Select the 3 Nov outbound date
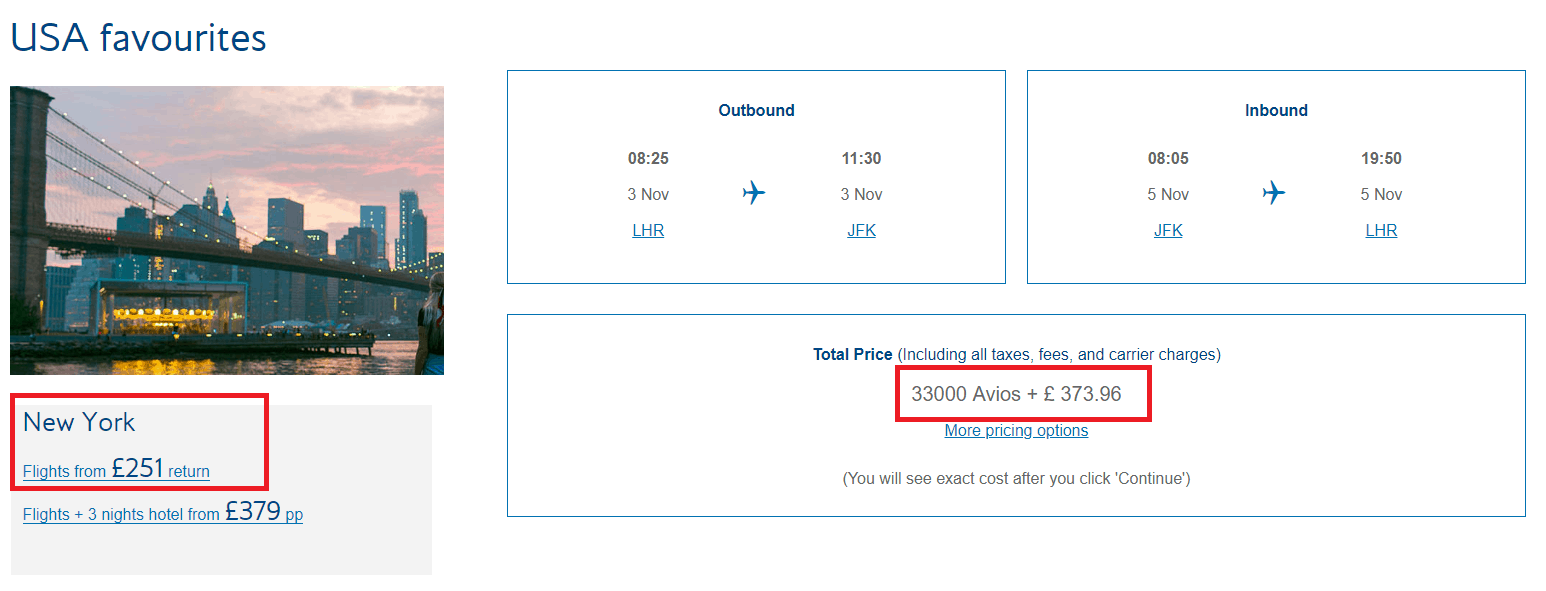This screenshot has width=1546, height=591. point(648,193)
